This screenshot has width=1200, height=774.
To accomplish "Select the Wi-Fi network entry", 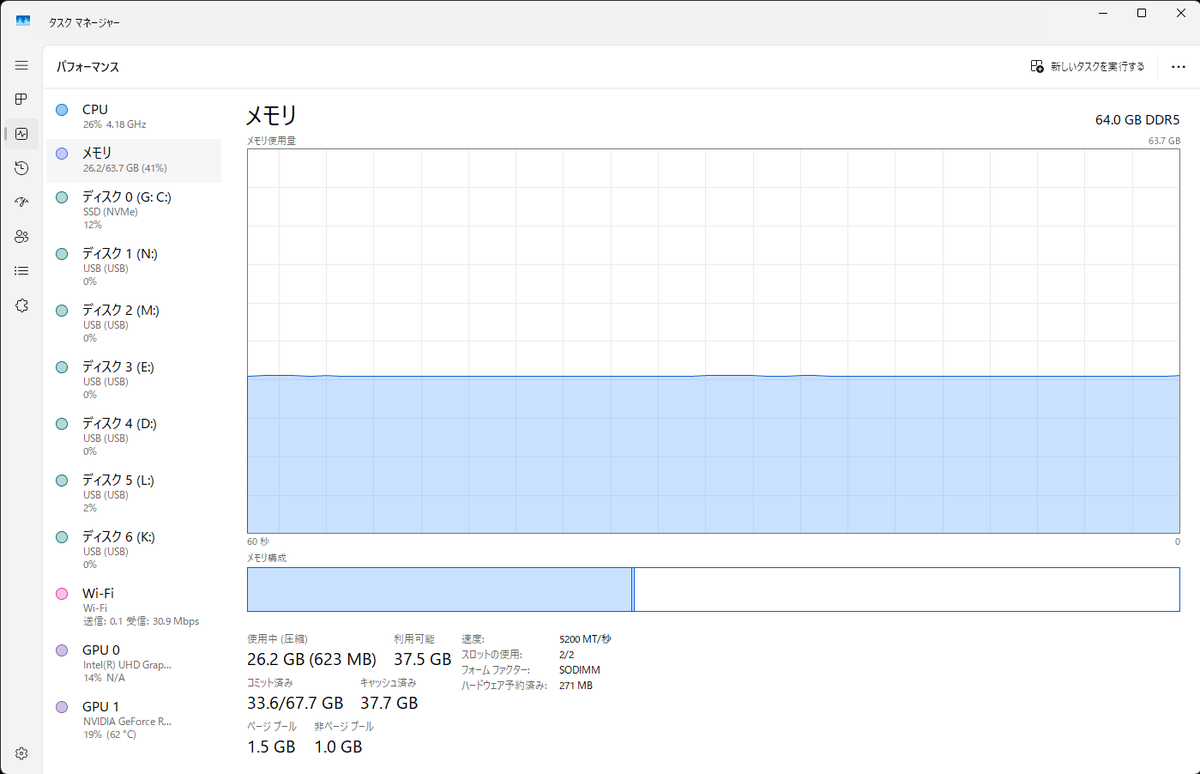I will point(134,607).
